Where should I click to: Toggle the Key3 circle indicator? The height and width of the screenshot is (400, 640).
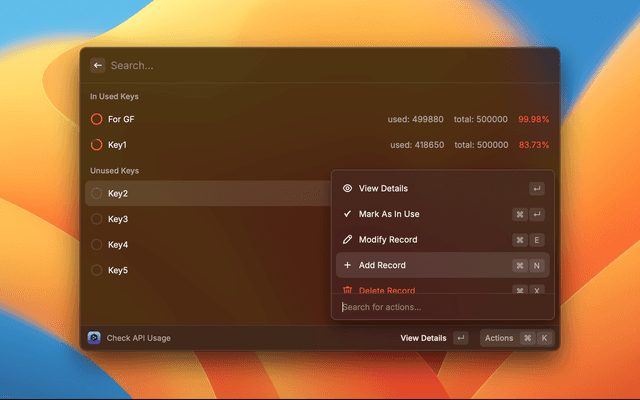[x=97, y=219]
